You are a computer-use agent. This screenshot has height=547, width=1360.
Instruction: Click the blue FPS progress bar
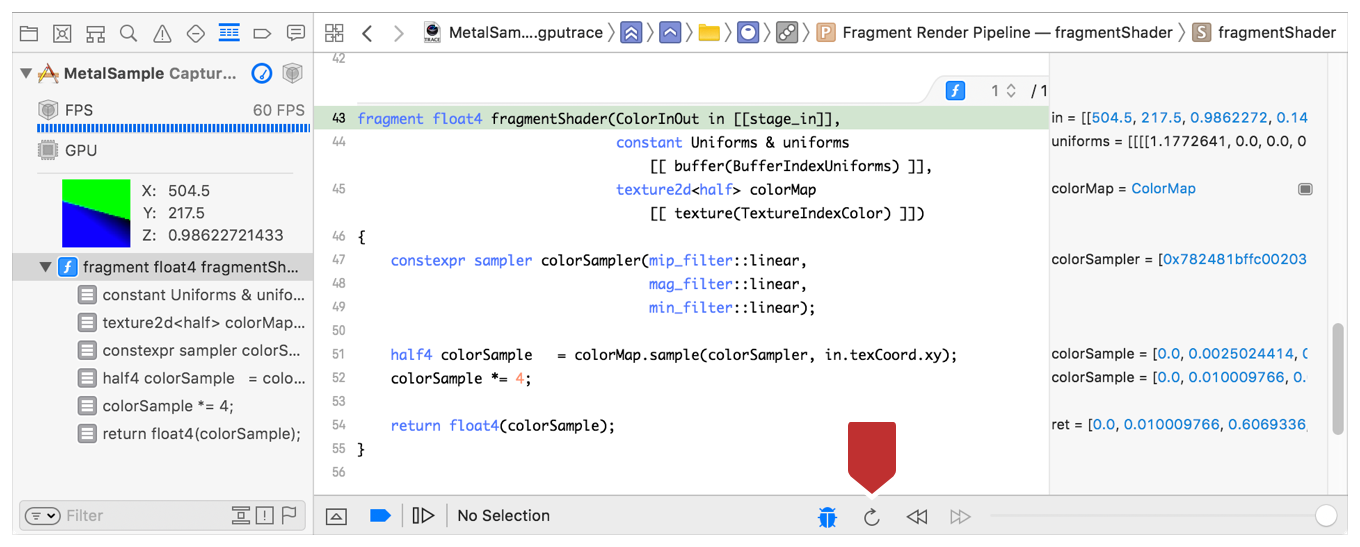(x=171, y=128)
